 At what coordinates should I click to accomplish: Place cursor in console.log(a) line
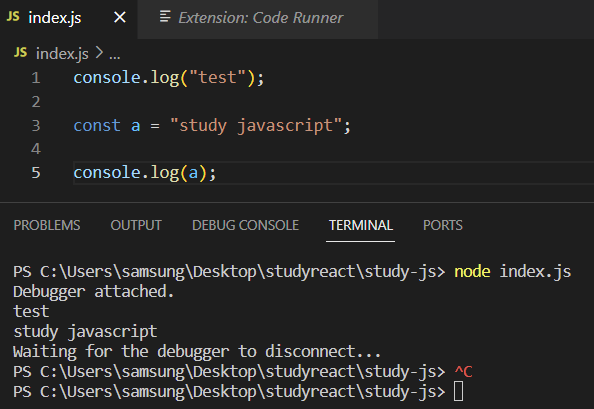(145, 173)
